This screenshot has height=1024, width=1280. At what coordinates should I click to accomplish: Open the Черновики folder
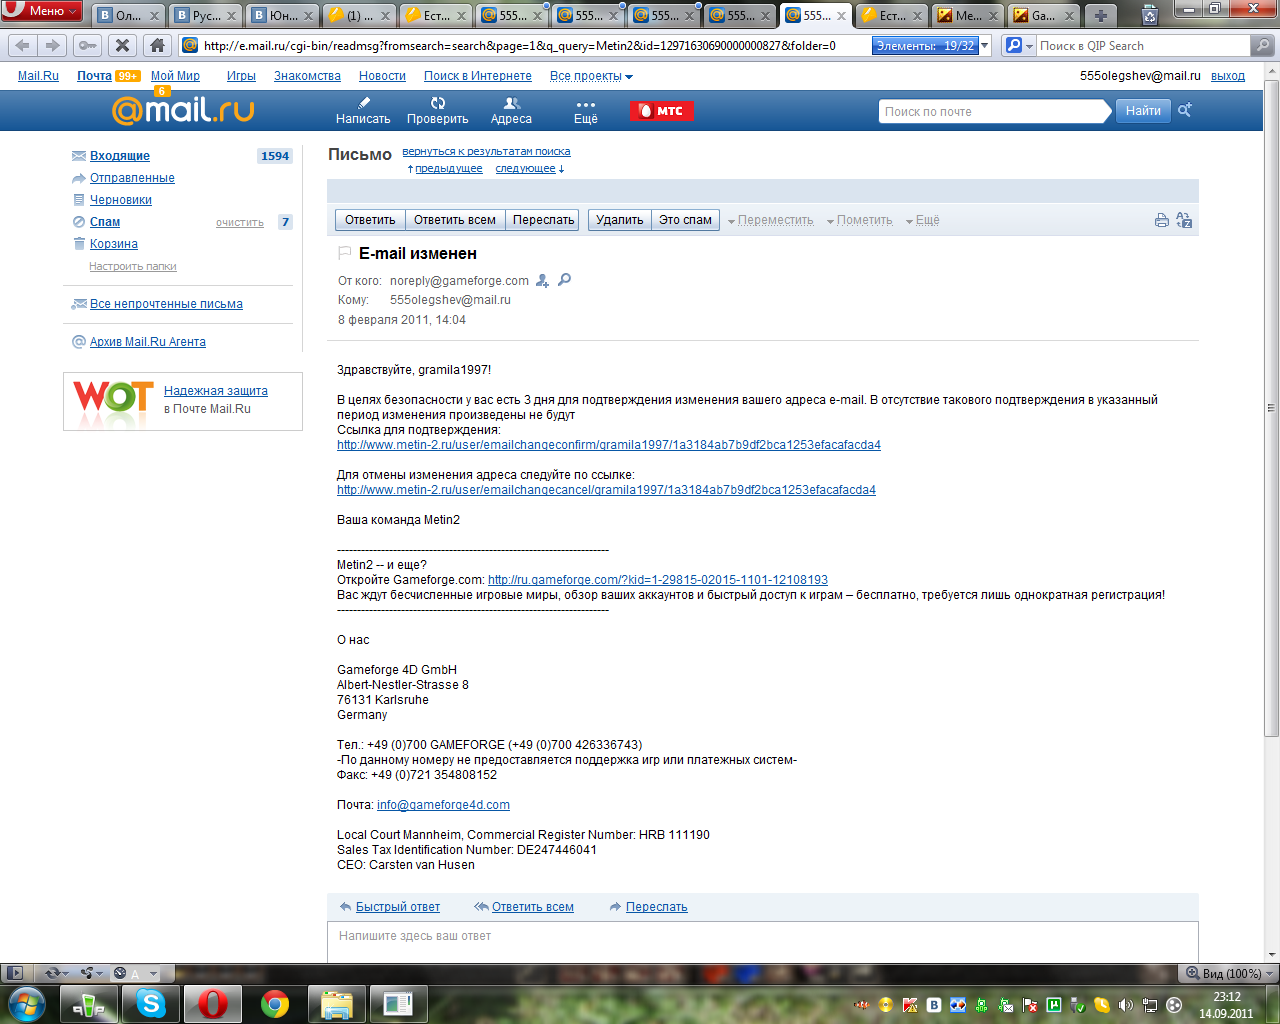coord(121,200)
